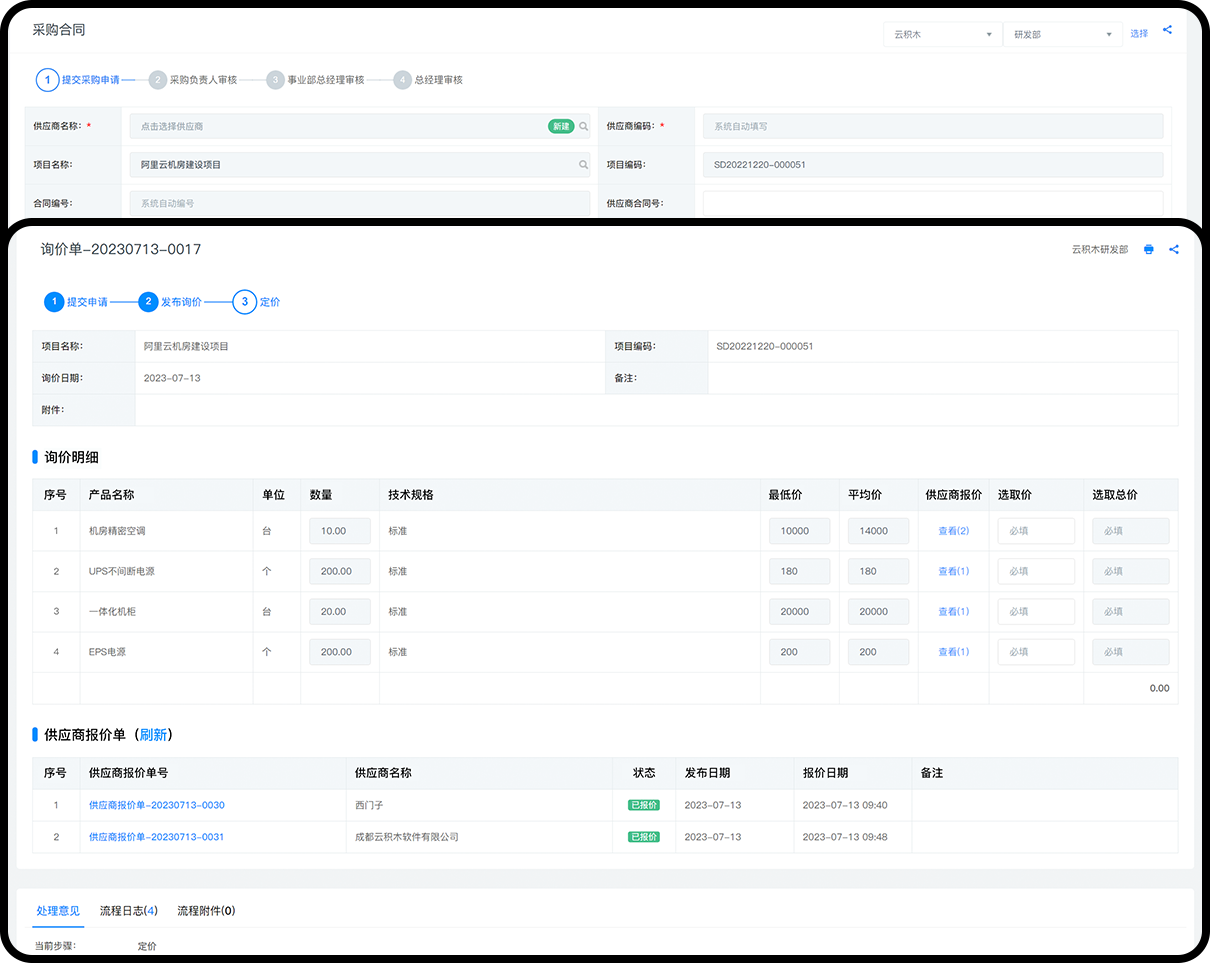Click search icon in project name field
Viewport: 1210px width, 963px height.
[x=584, y=165]
